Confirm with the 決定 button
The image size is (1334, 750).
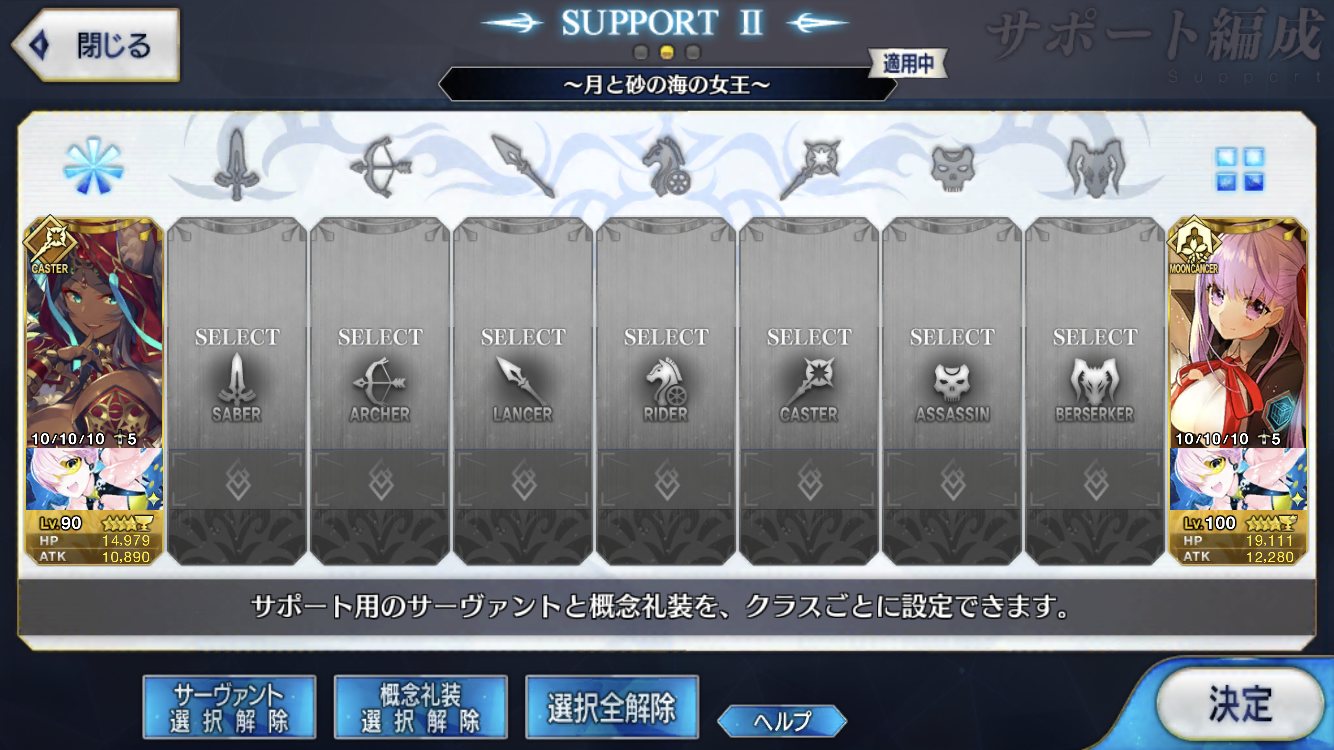pyautogui.click(x=1240, y=704)
